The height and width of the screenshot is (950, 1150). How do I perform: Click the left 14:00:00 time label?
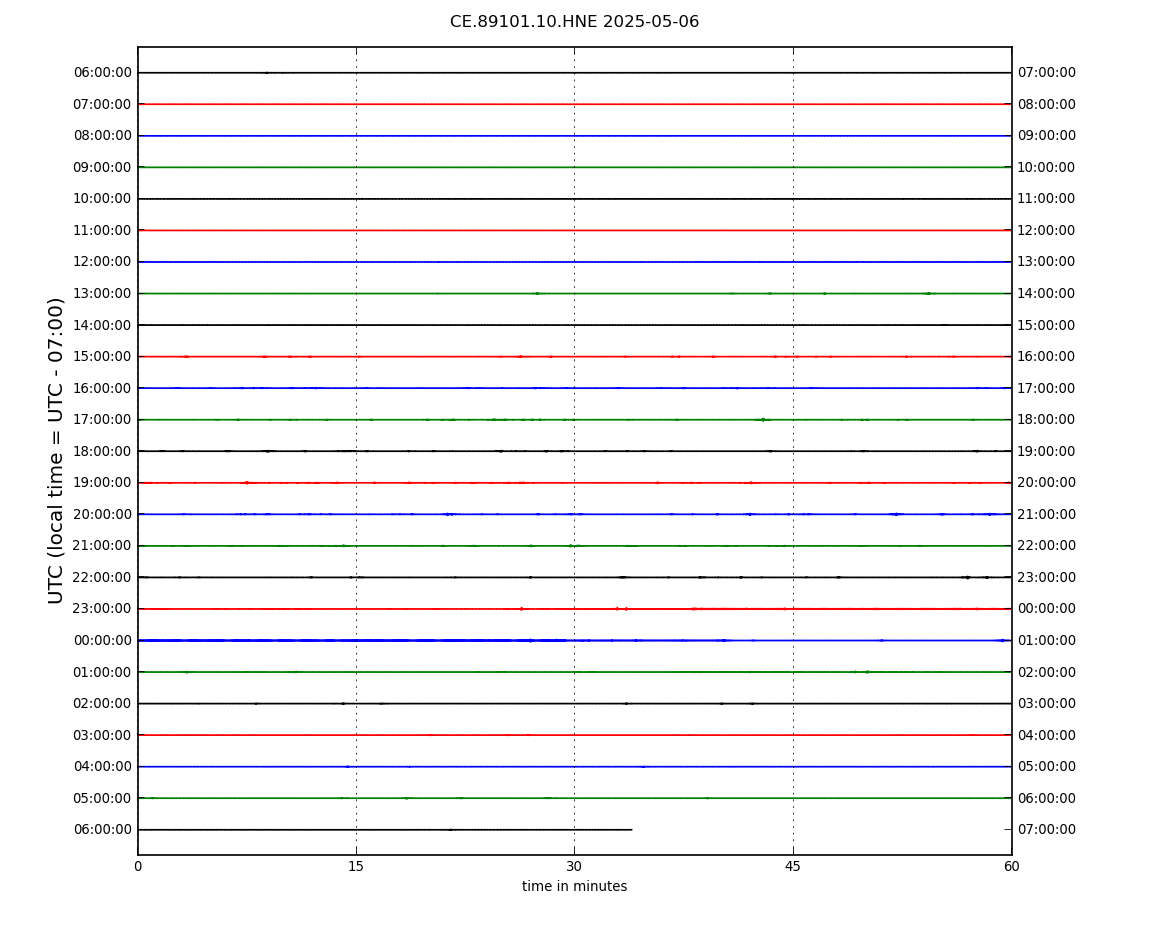click(102, 325)
